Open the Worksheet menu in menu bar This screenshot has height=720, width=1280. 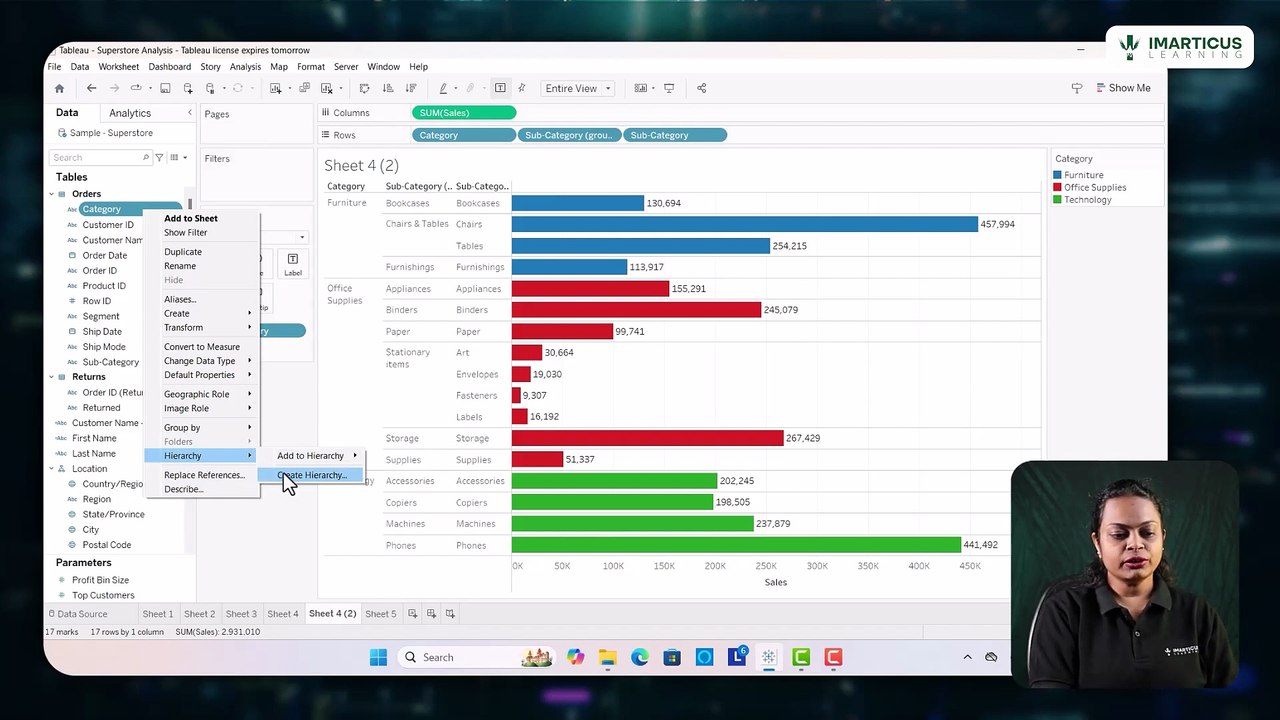[x=118, y=67]
